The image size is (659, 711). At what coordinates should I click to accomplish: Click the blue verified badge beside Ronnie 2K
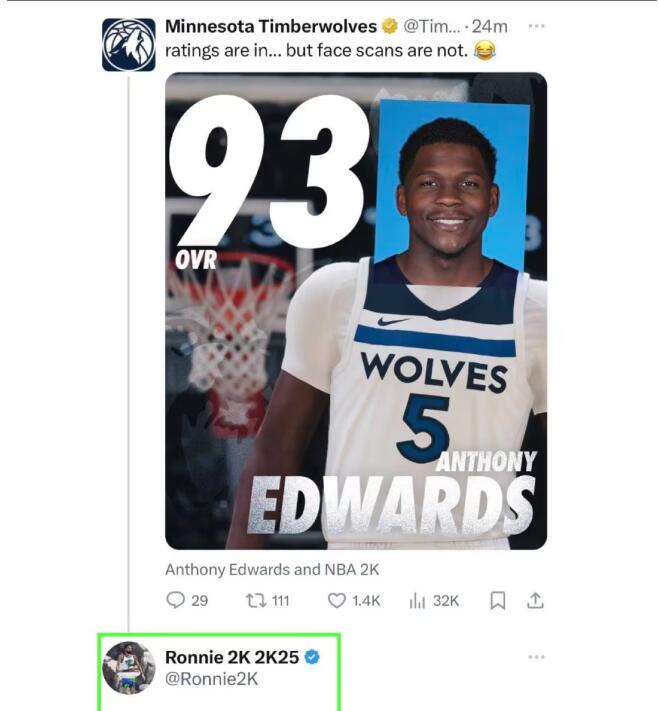click(312, 657)
